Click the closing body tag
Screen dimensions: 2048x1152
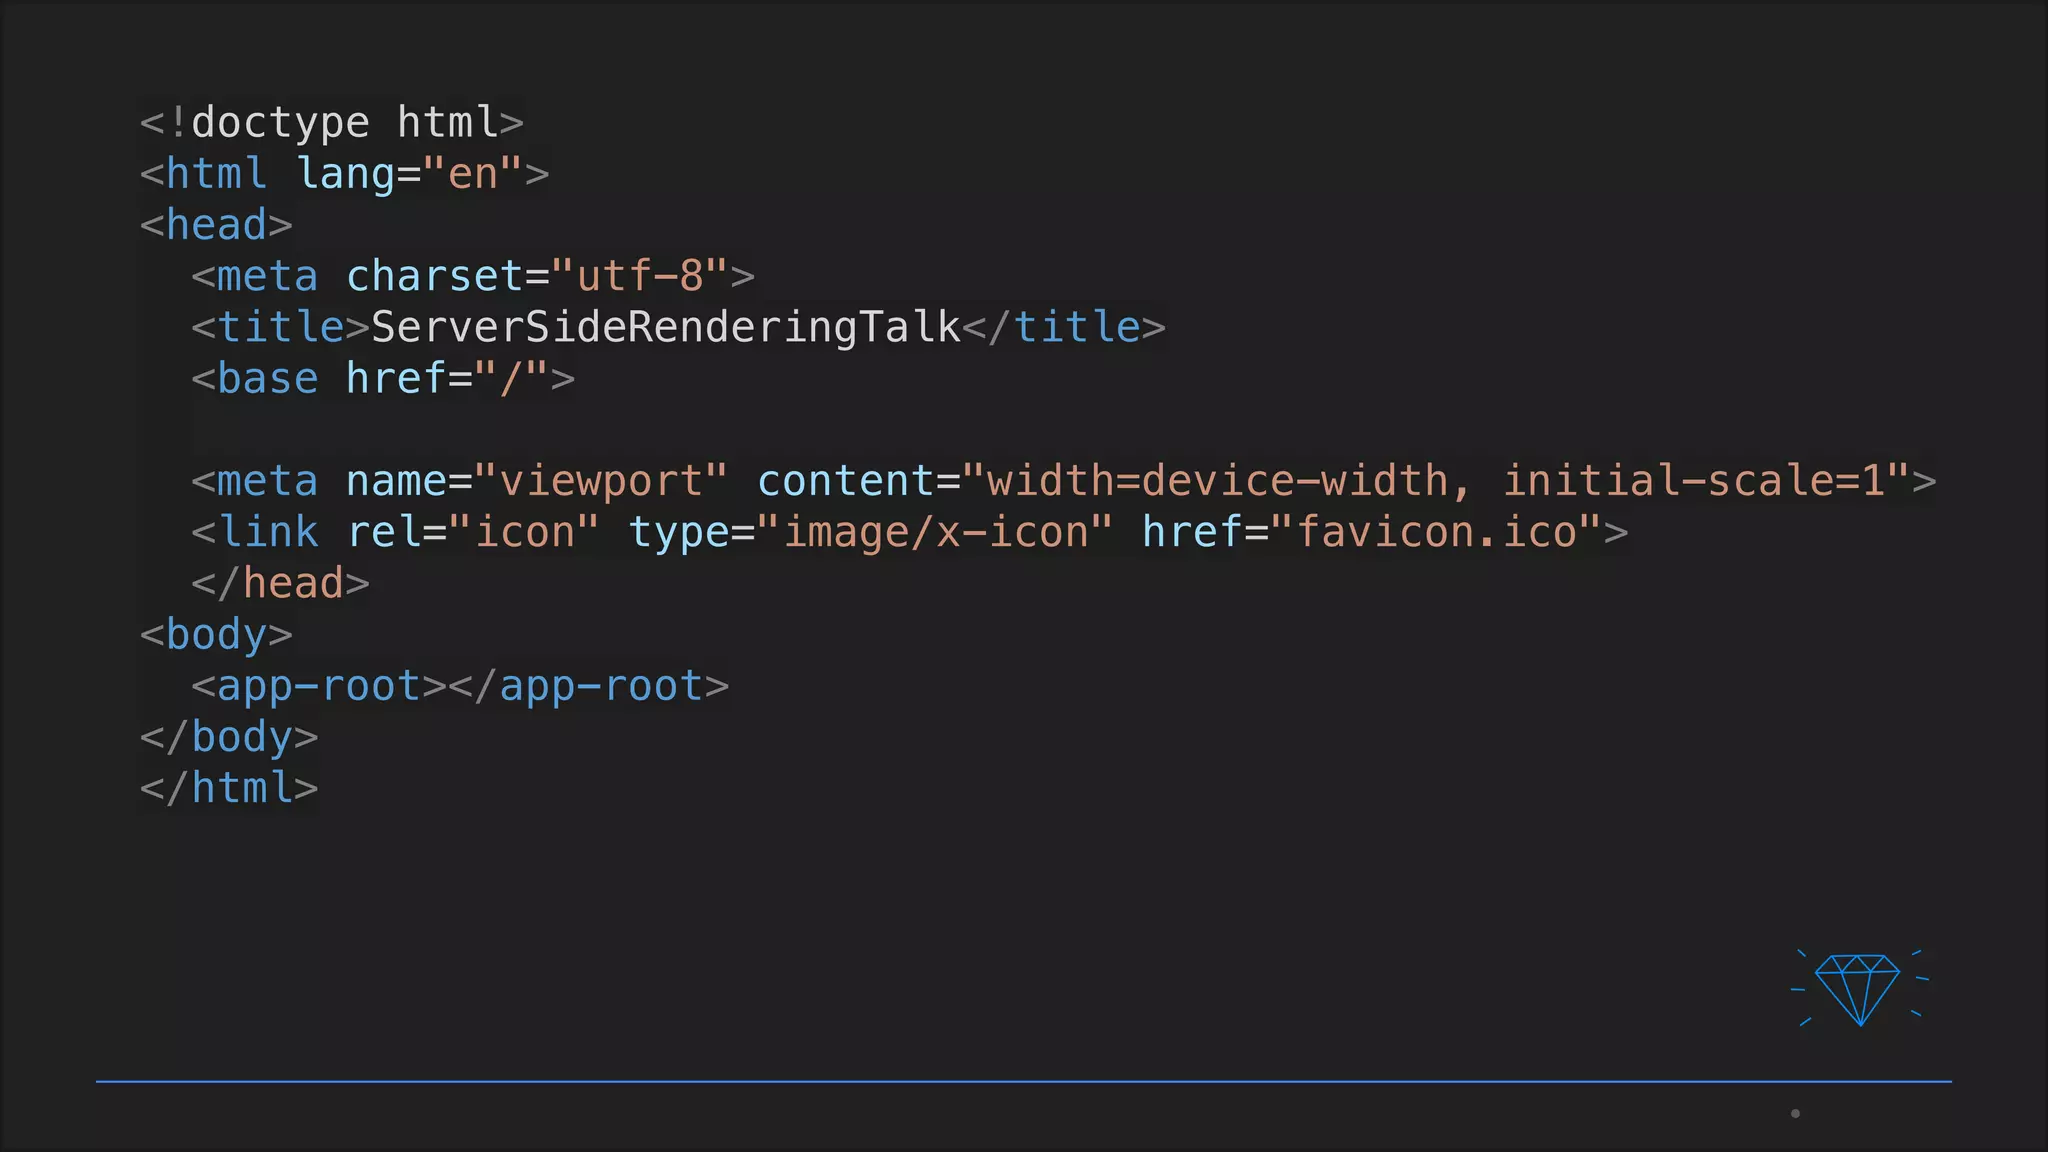tap(229, 738)
